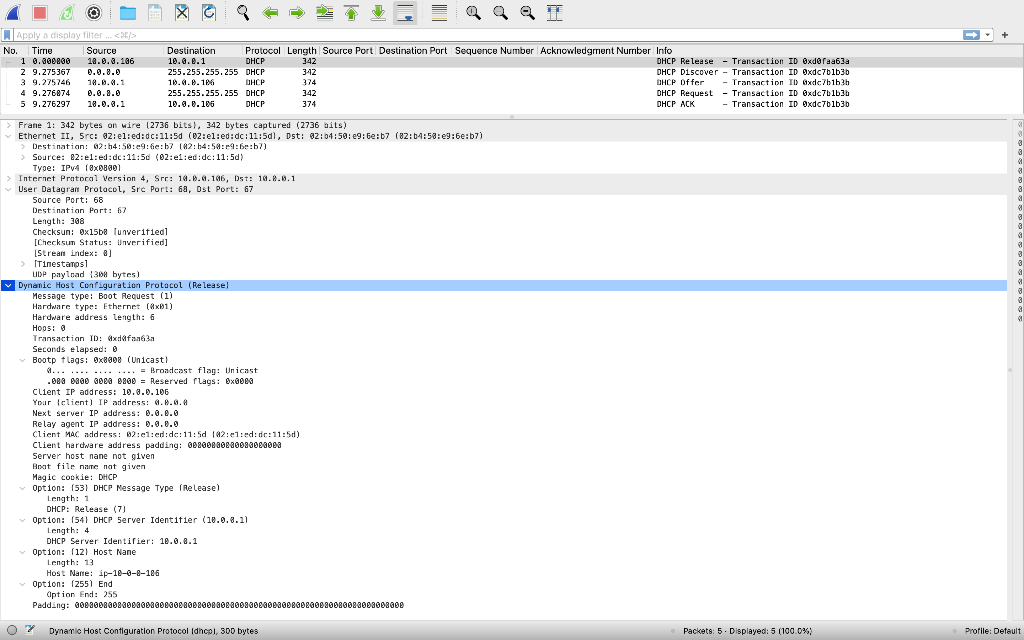The image size is (1024, 640).
Task: Go to the last packet
Action: click(378, 12)
